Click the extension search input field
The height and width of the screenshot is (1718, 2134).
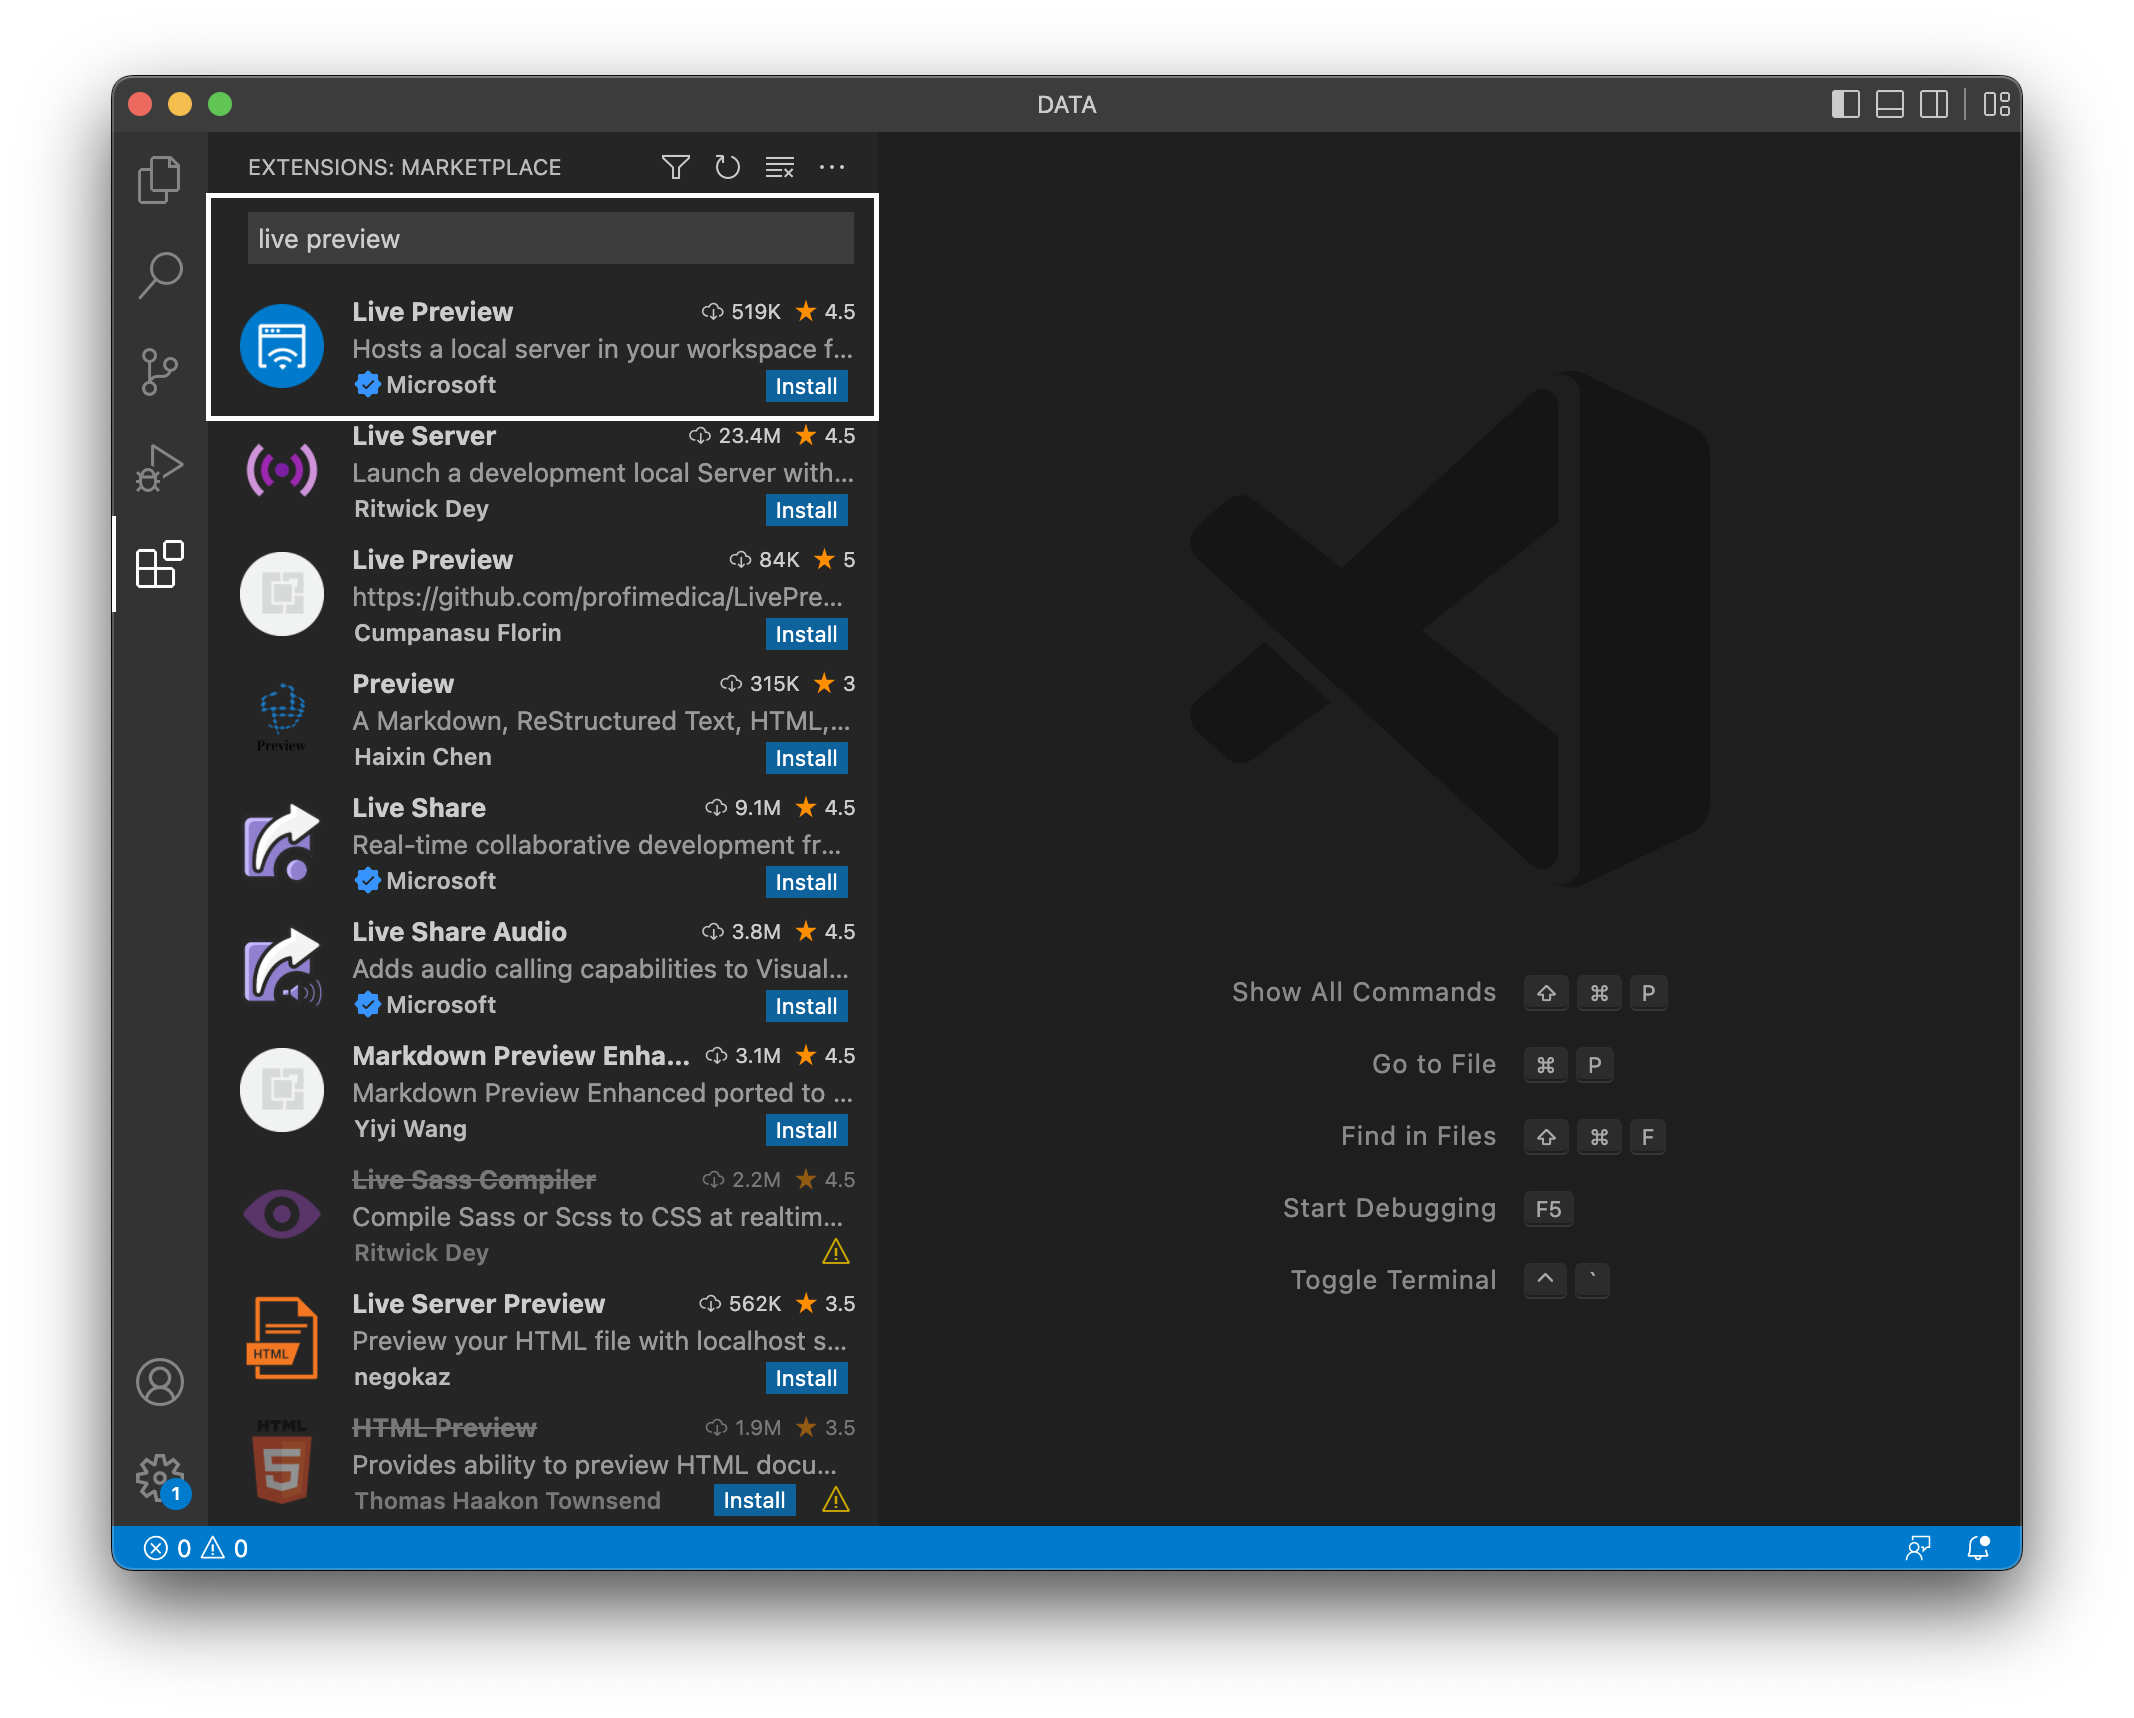point(549,238)
